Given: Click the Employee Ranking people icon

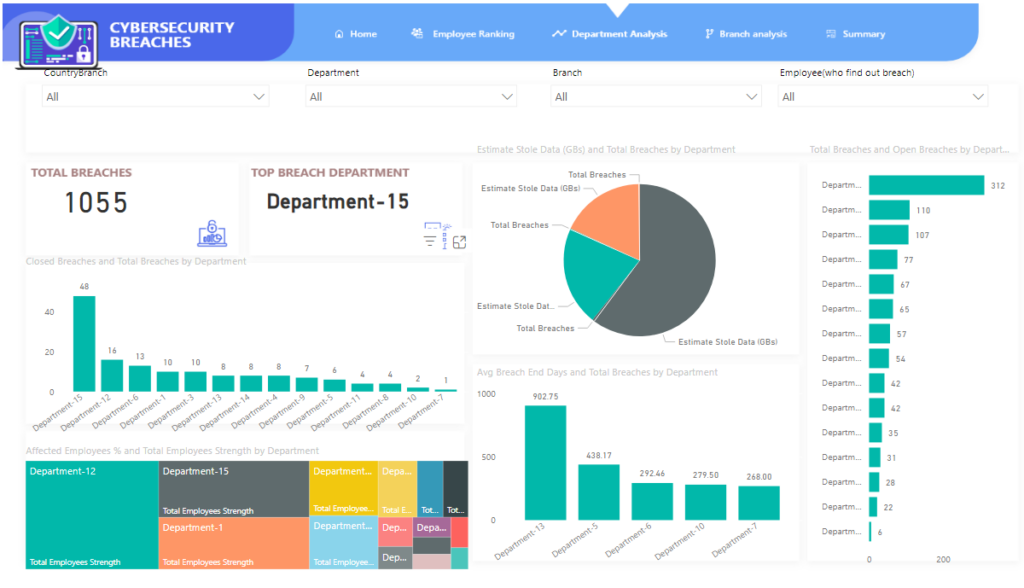Looking at the screenshot, I should (417, 34).
